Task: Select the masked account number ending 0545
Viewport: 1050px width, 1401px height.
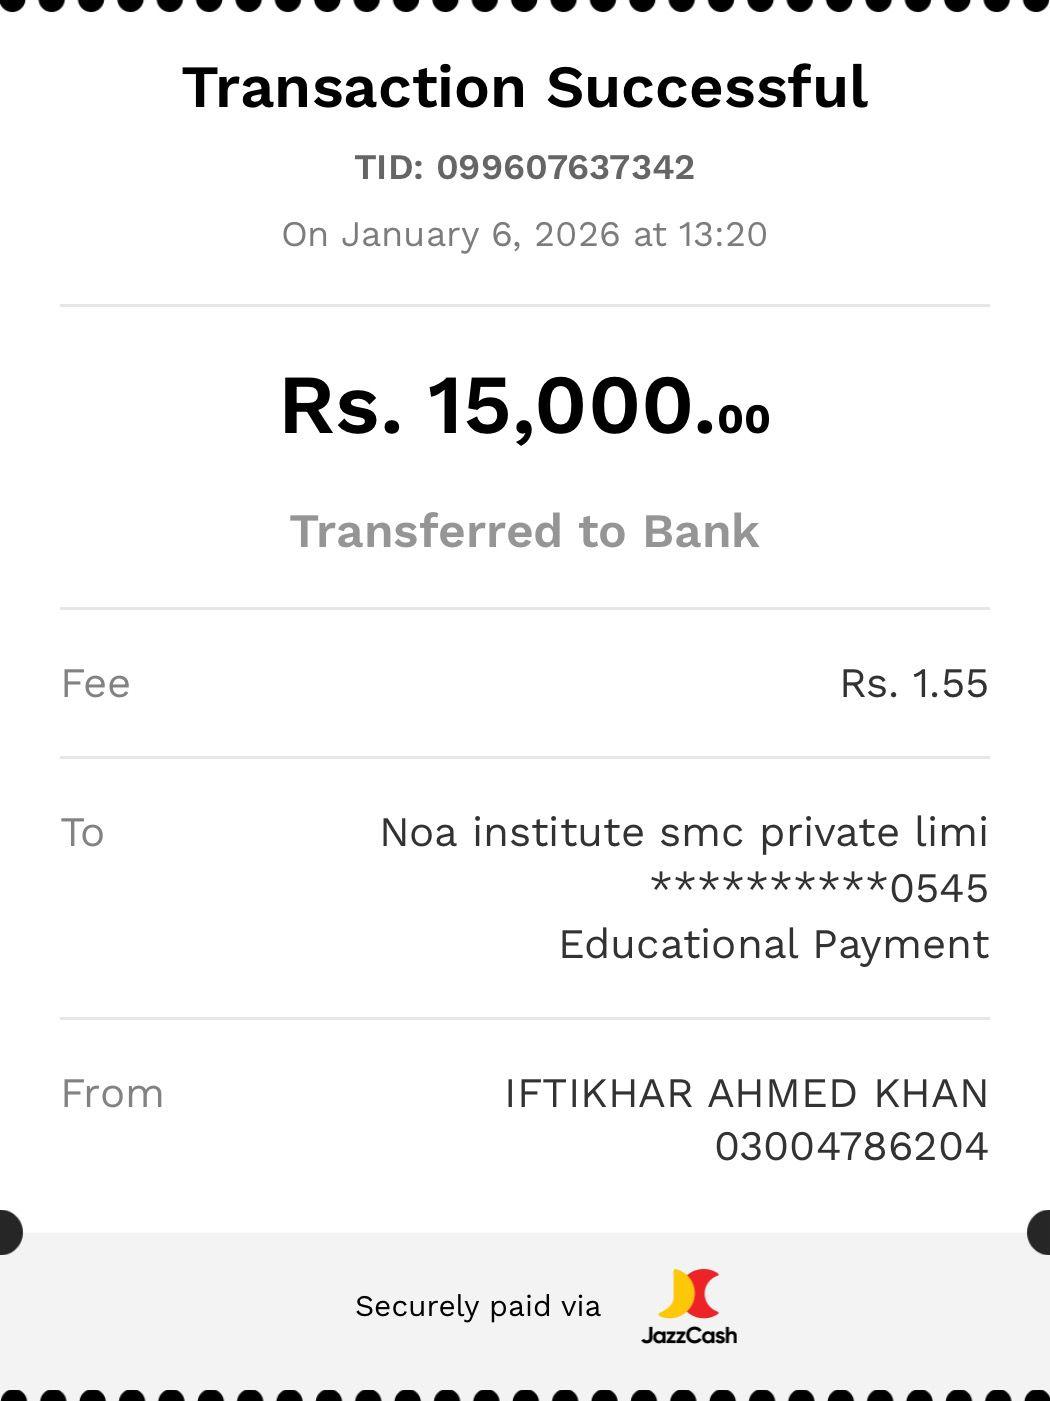Action: (x=819, y=888)
